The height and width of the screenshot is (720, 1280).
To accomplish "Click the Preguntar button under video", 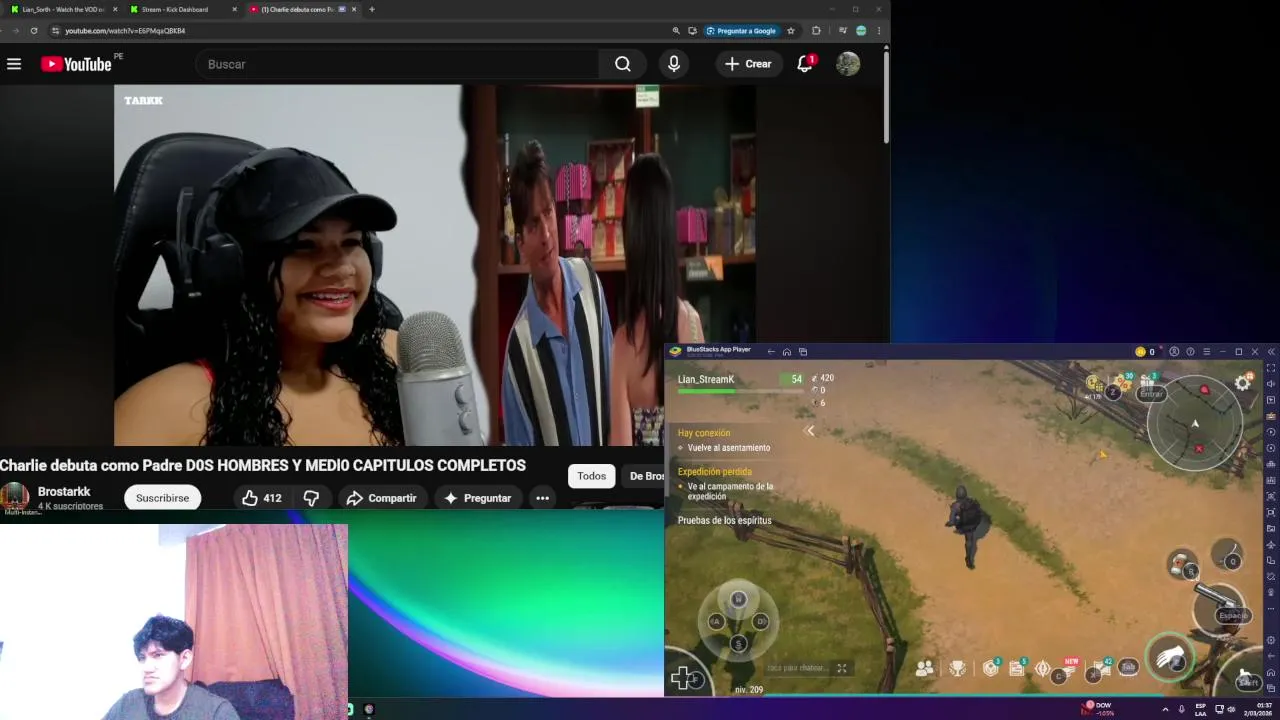I will pos(477,498).
